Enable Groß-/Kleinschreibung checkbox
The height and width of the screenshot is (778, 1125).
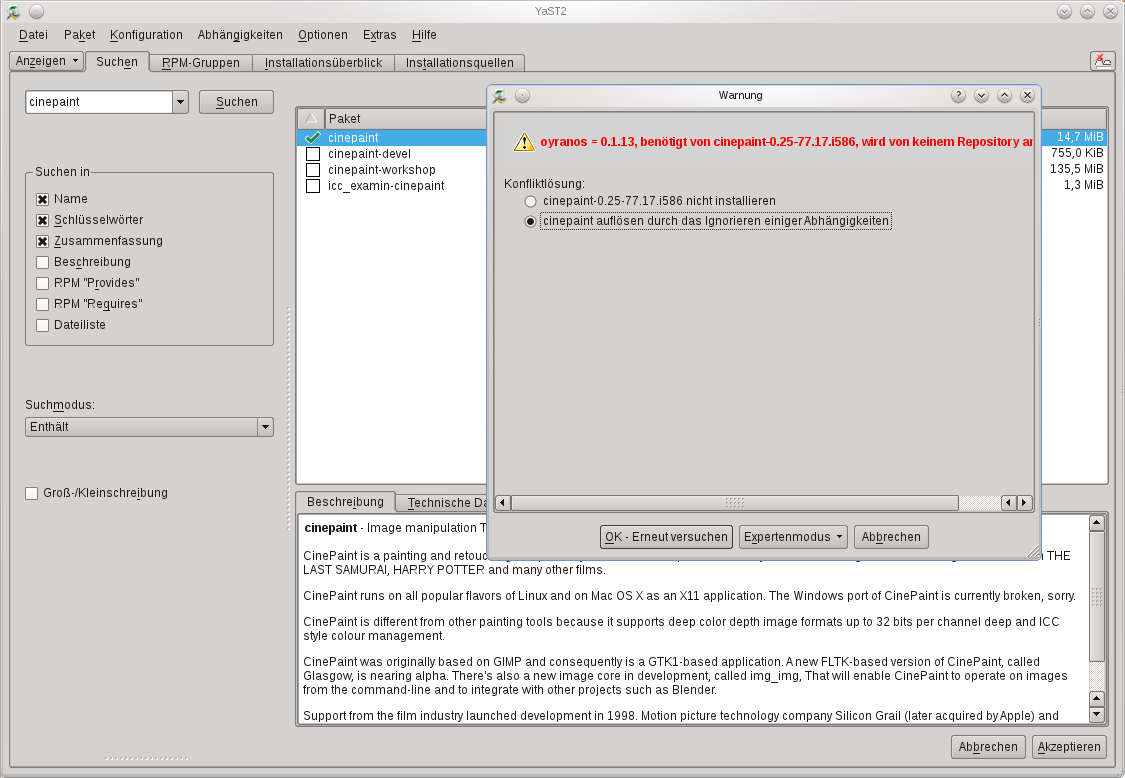(x=32, y=493)
